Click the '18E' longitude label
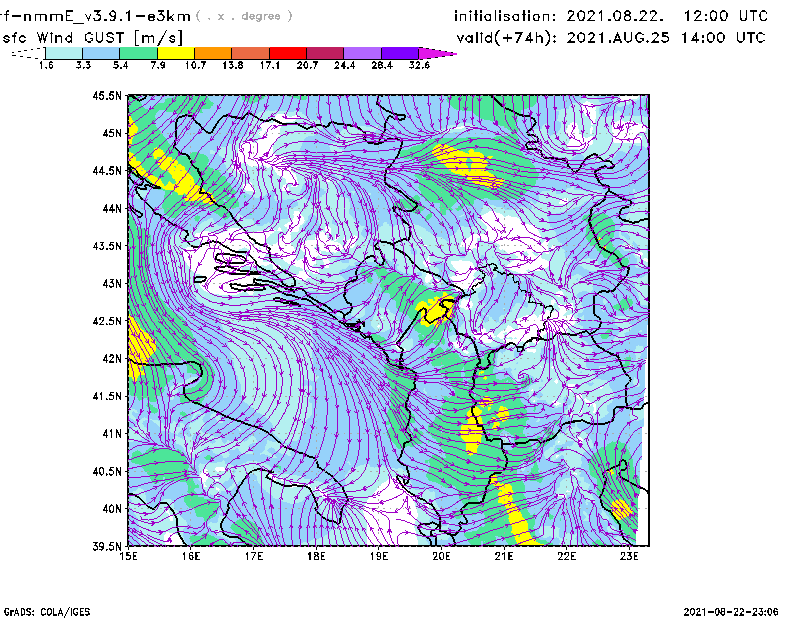 coord(316,556)
